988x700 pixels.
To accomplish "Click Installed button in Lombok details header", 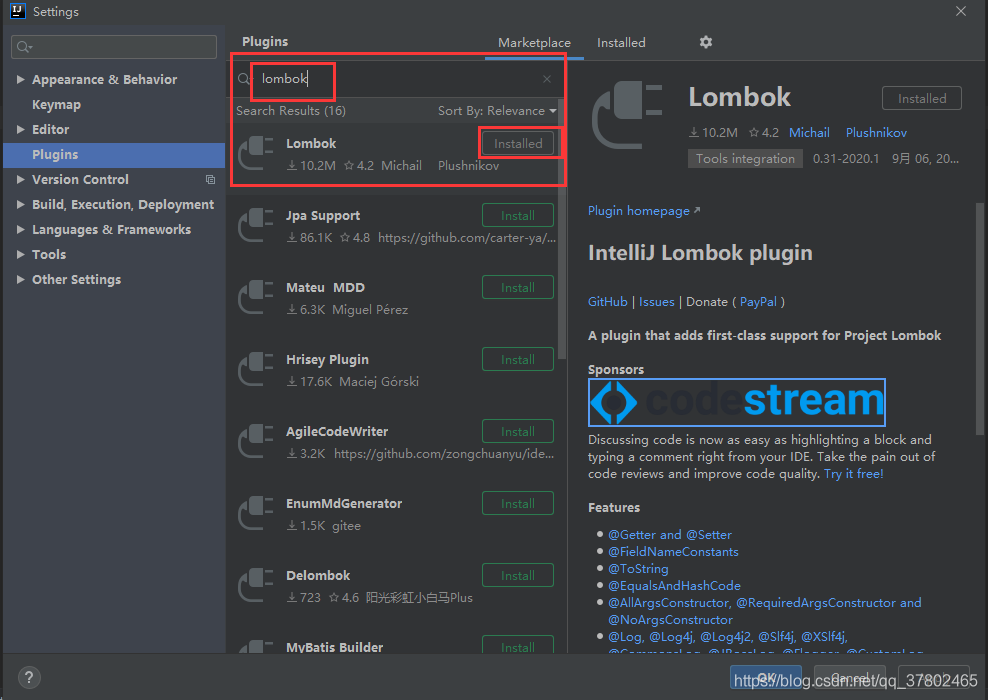I will click(922, 98).
